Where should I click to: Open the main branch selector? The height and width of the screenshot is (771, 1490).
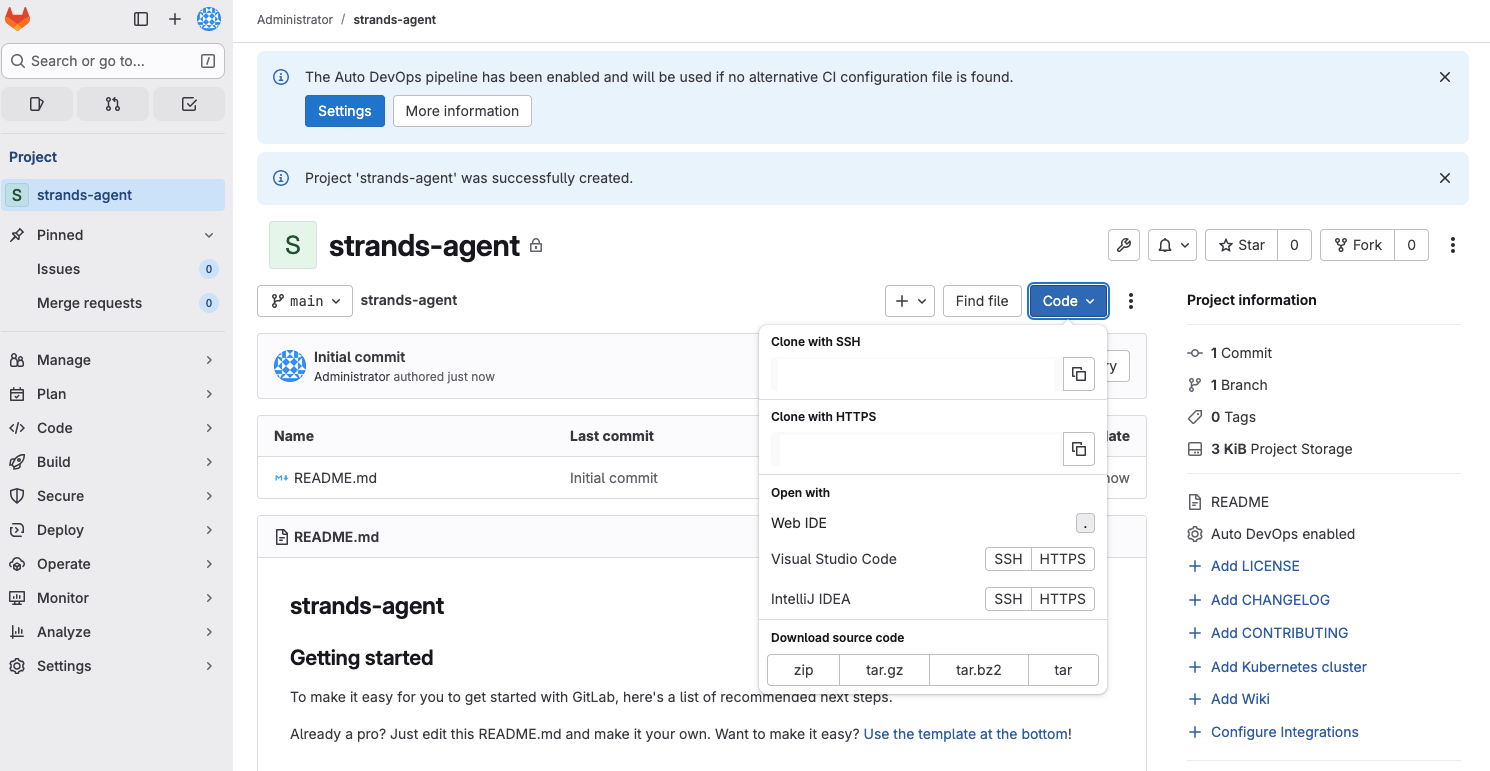(304, 300)
